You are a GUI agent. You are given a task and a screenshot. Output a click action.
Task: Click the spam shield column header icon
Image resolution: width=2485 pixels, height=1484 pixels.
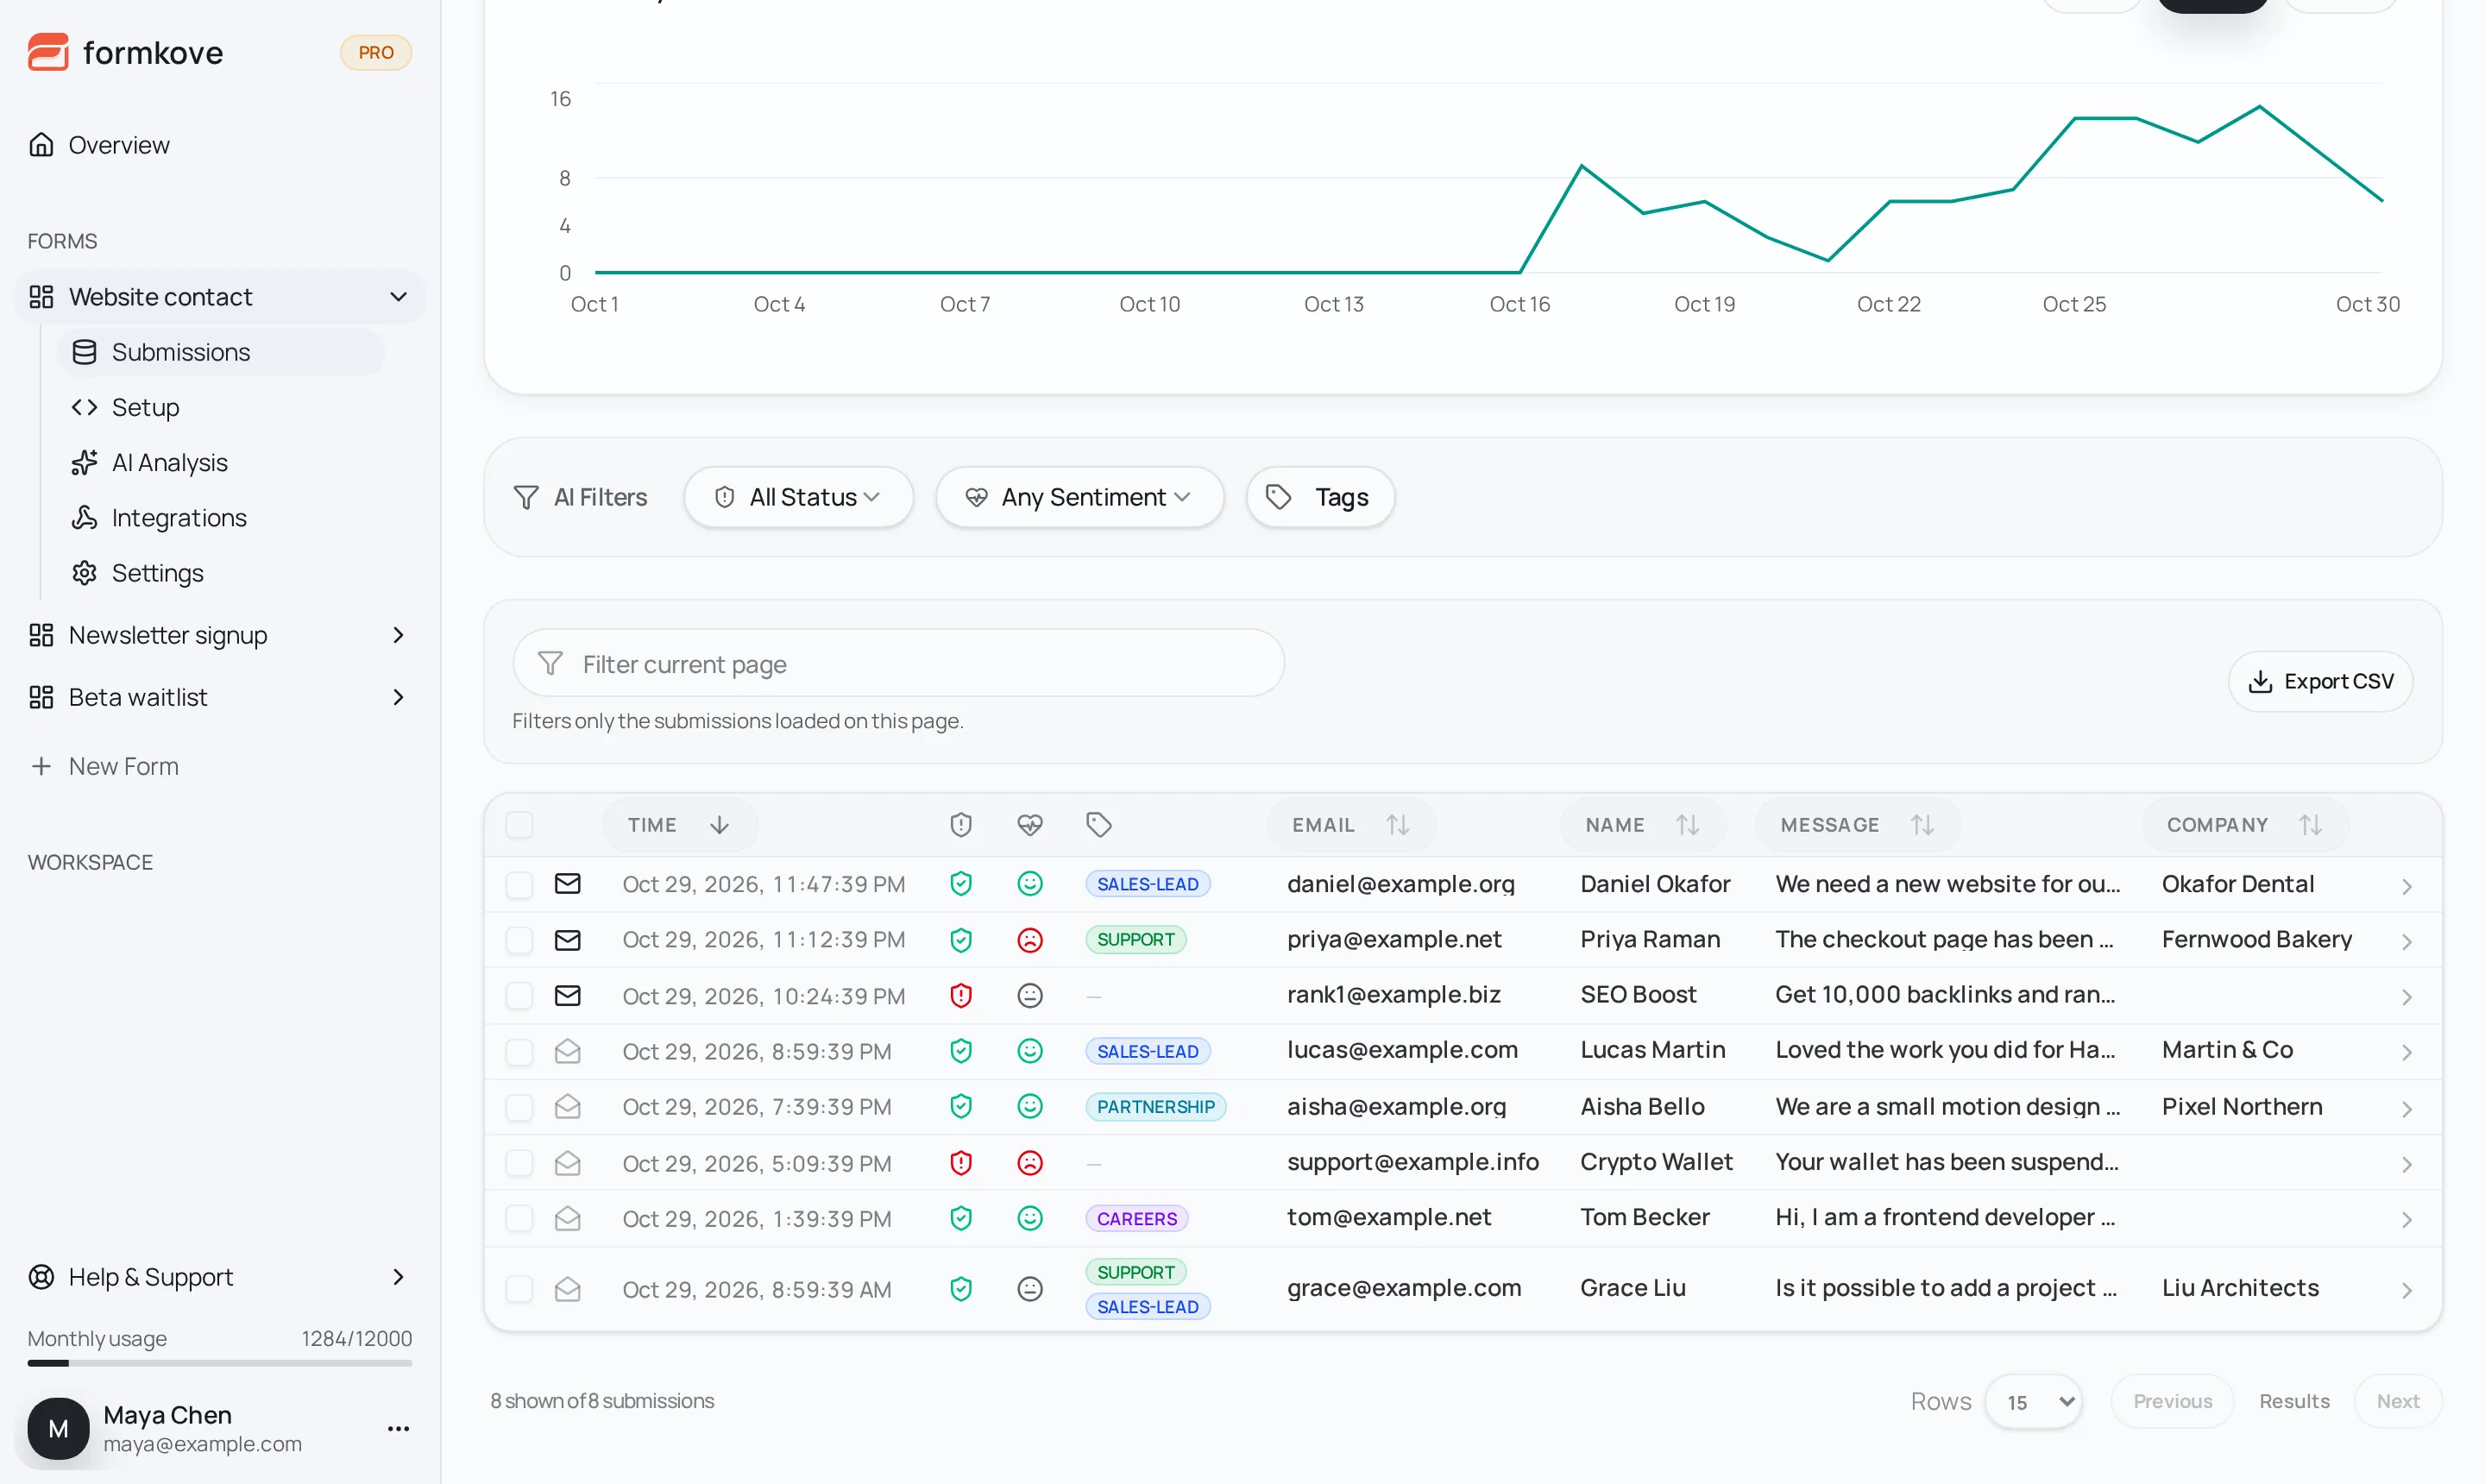click(961, 825)
